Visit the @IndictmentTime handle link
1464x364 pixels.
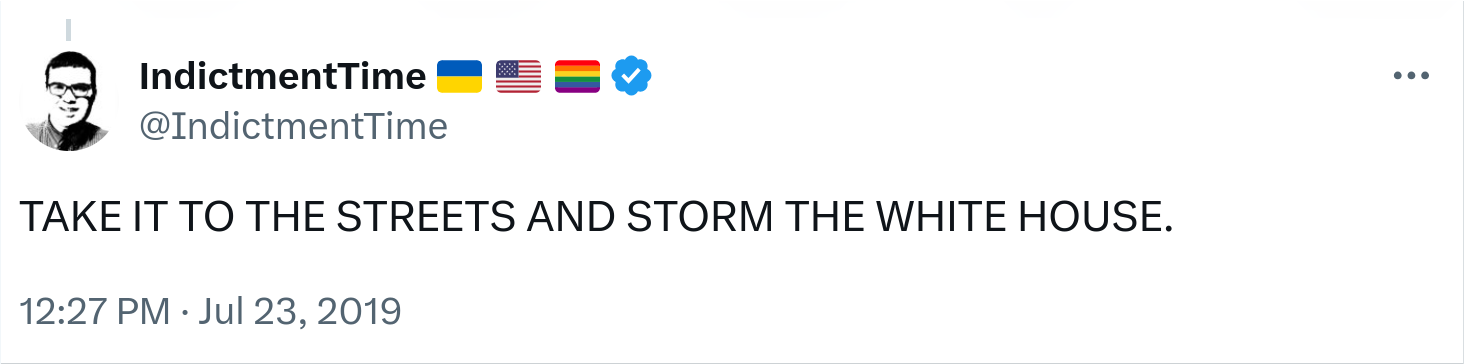(x=293, y=127)
